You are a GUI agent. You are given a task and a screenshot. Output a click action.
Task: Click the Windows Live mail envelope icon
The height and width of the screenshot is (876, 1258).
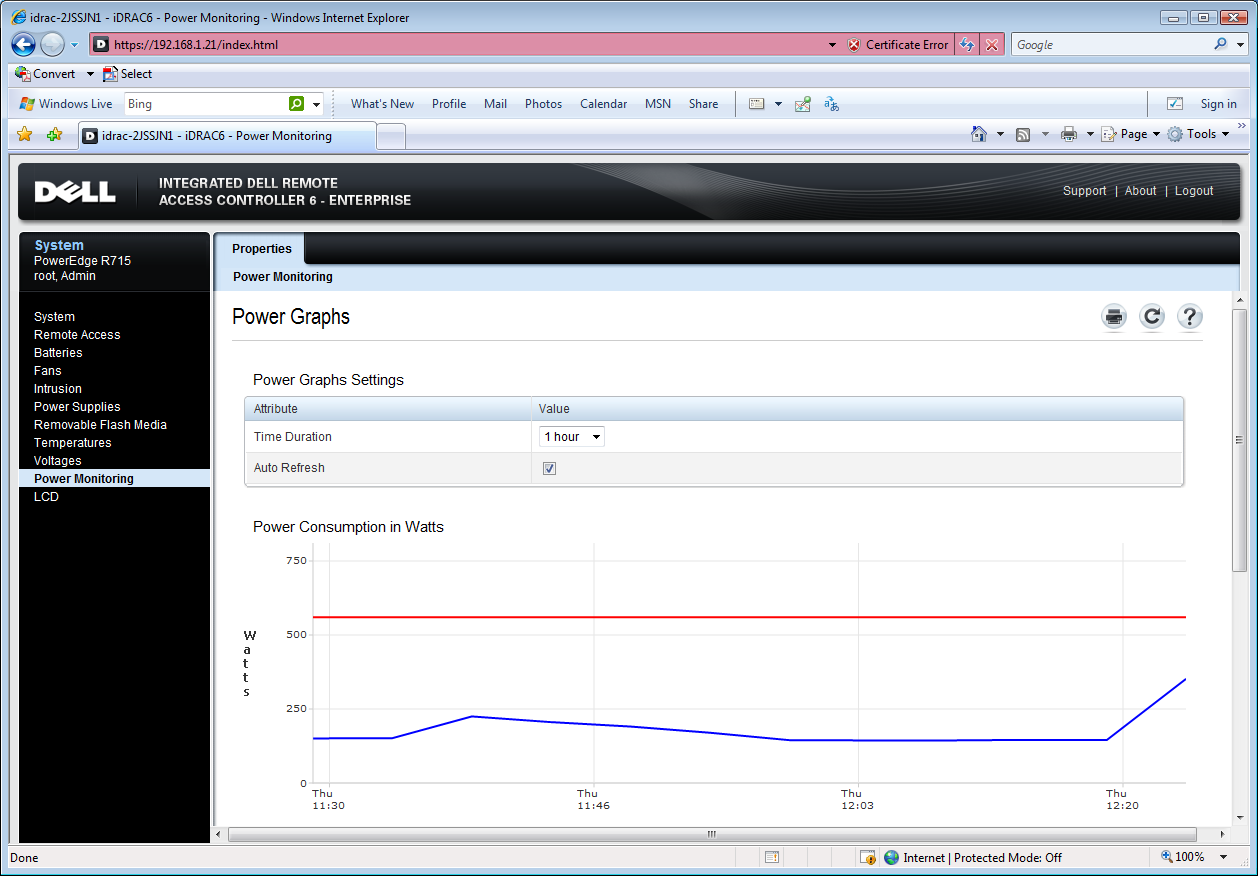tap(757, 104)
